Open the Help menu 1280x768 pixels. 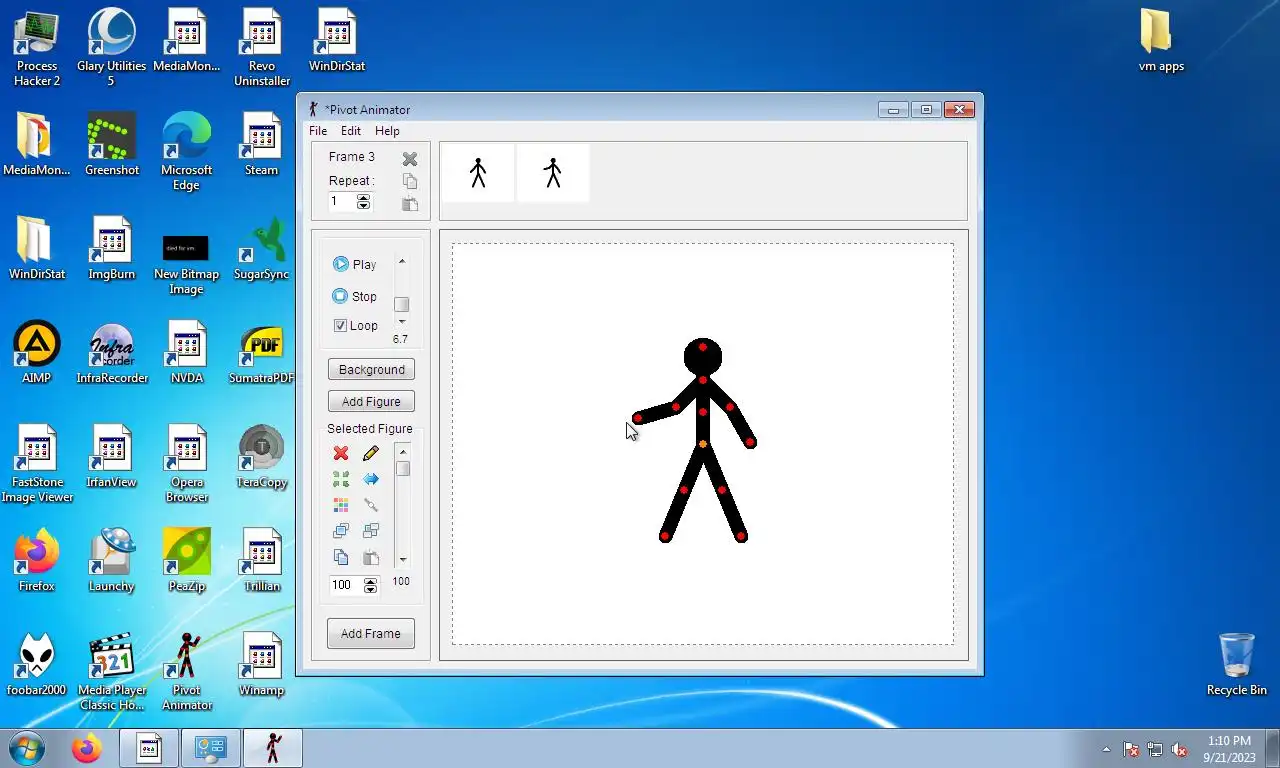click(387, 131)
